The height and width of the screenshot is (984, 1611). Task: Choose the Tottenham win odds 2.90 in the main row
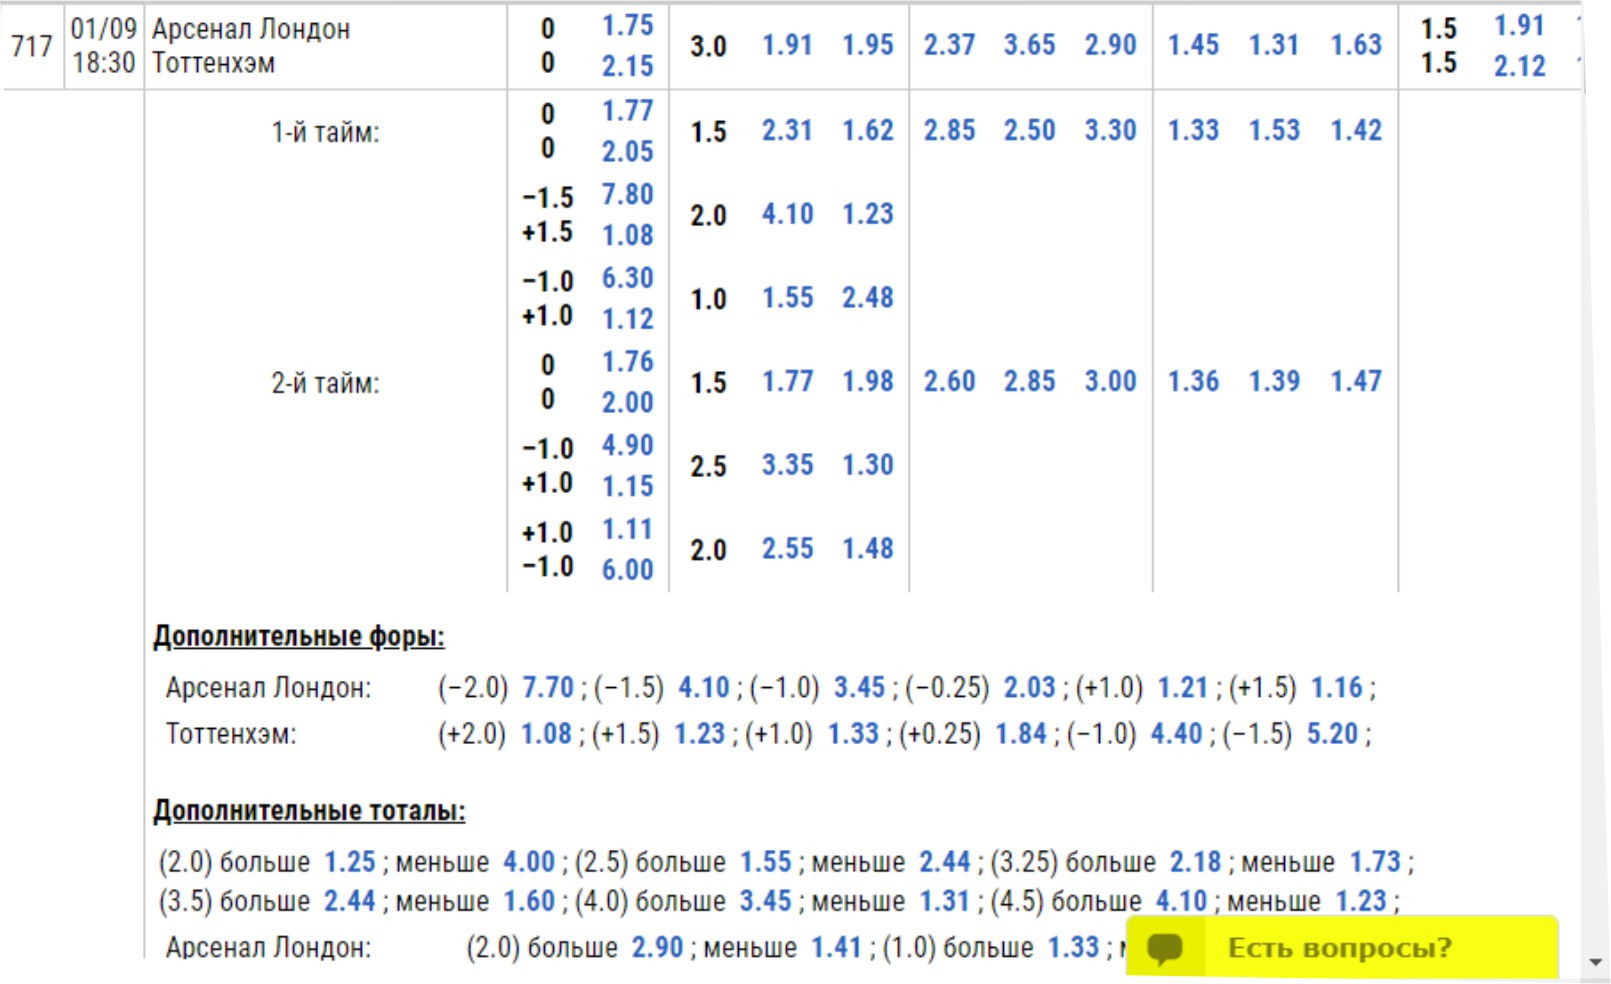pos(1110,45)
